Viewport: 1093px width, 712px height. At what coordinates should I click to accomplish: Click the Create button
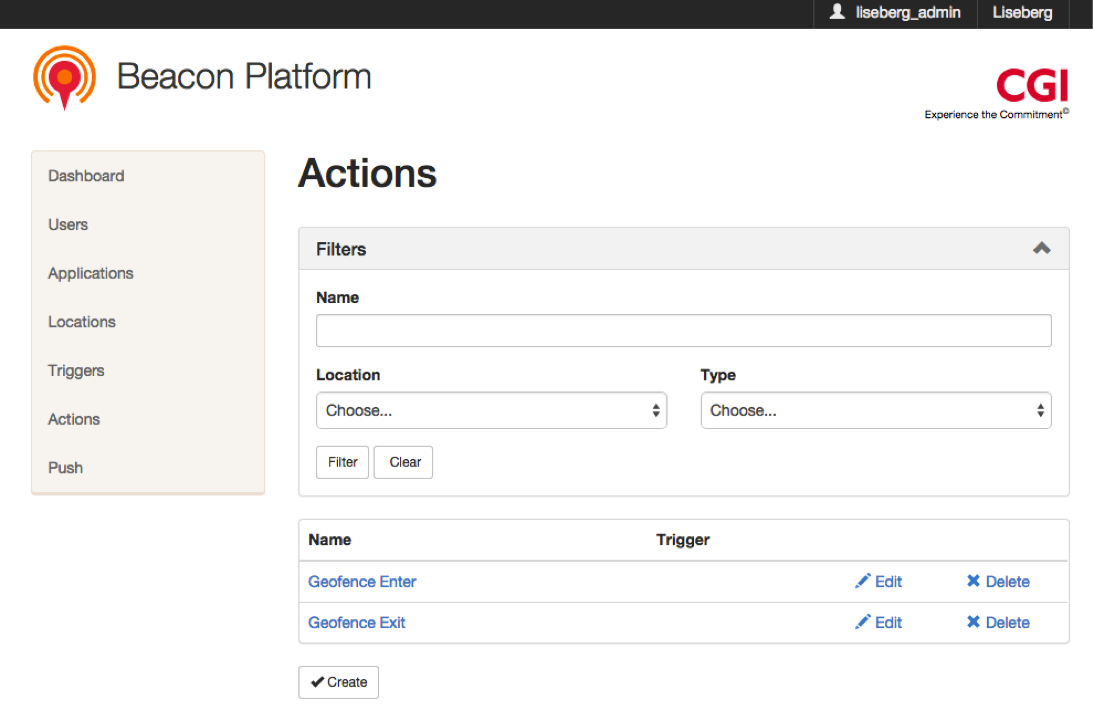click(339, 682)
